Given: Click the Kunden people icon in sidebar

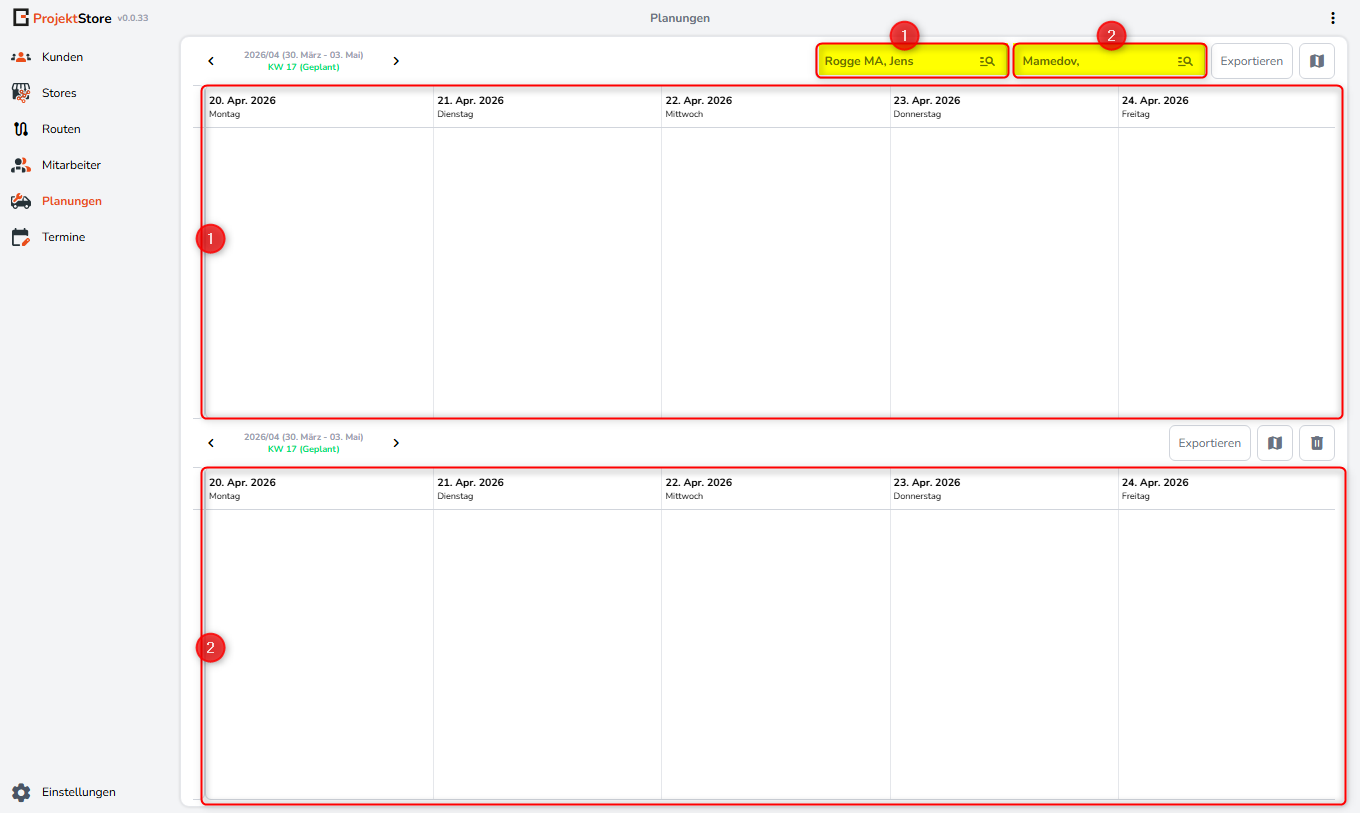Looking at the screenshot, I should click(21, 57).
